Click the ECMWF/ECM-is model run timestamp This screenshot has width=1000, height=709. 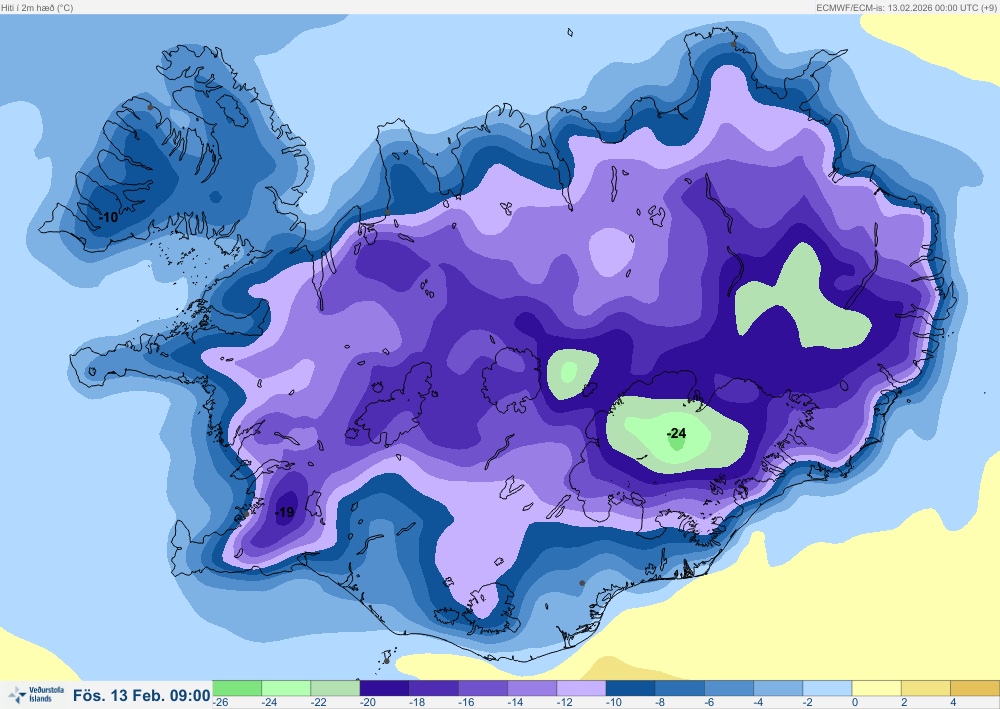906,8
